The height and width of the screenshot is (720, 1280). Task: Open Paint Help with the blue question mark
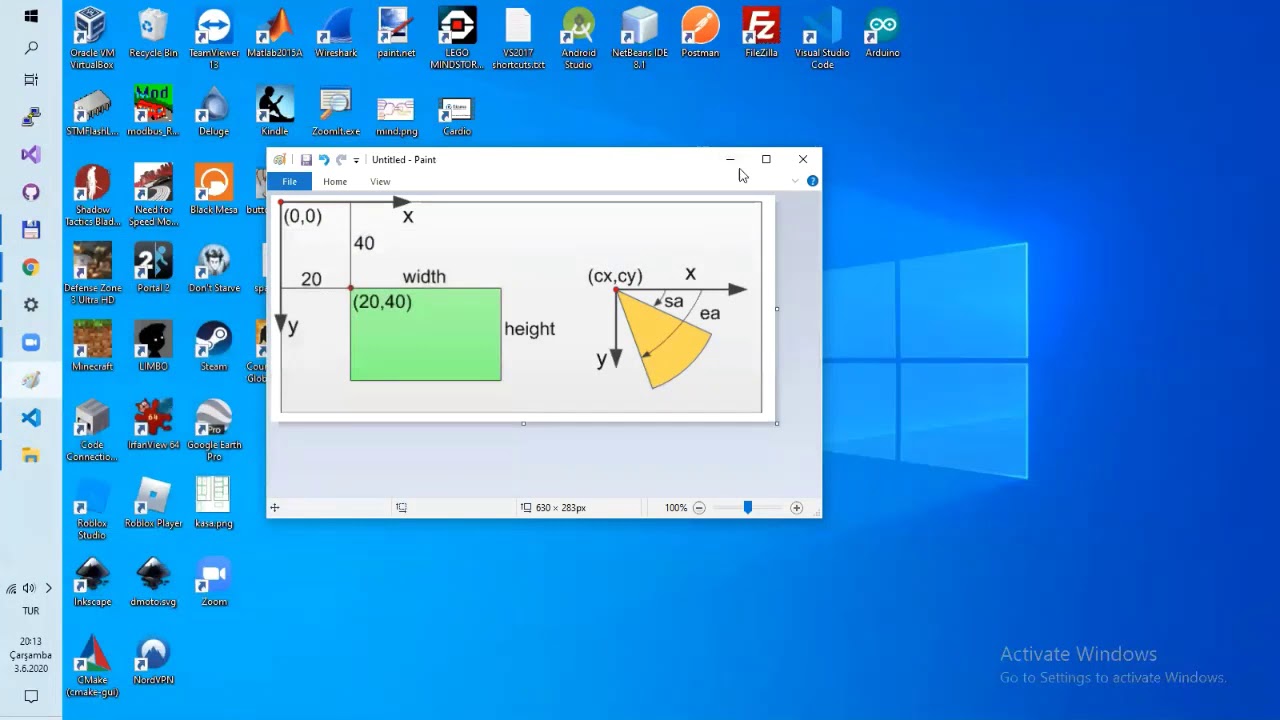812,181
